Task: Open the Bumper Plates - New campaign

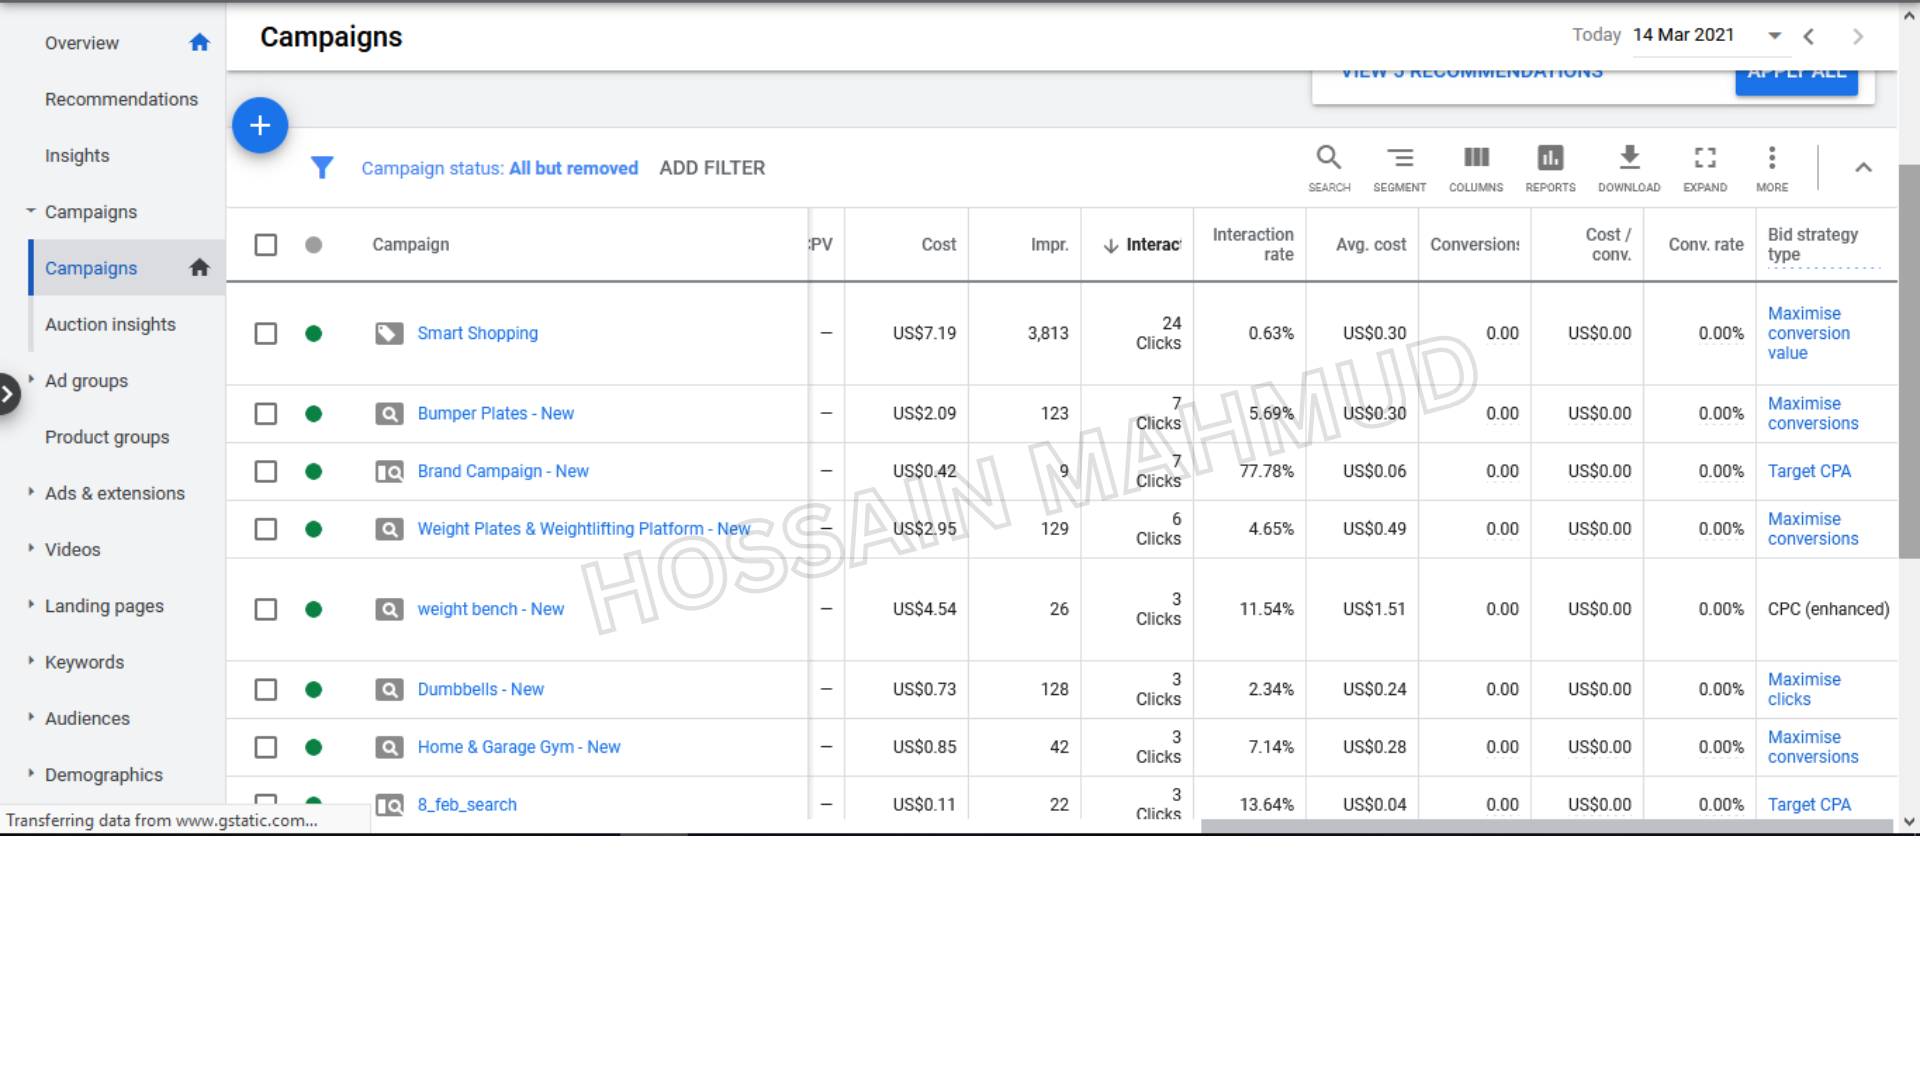Action: [495, 413]
